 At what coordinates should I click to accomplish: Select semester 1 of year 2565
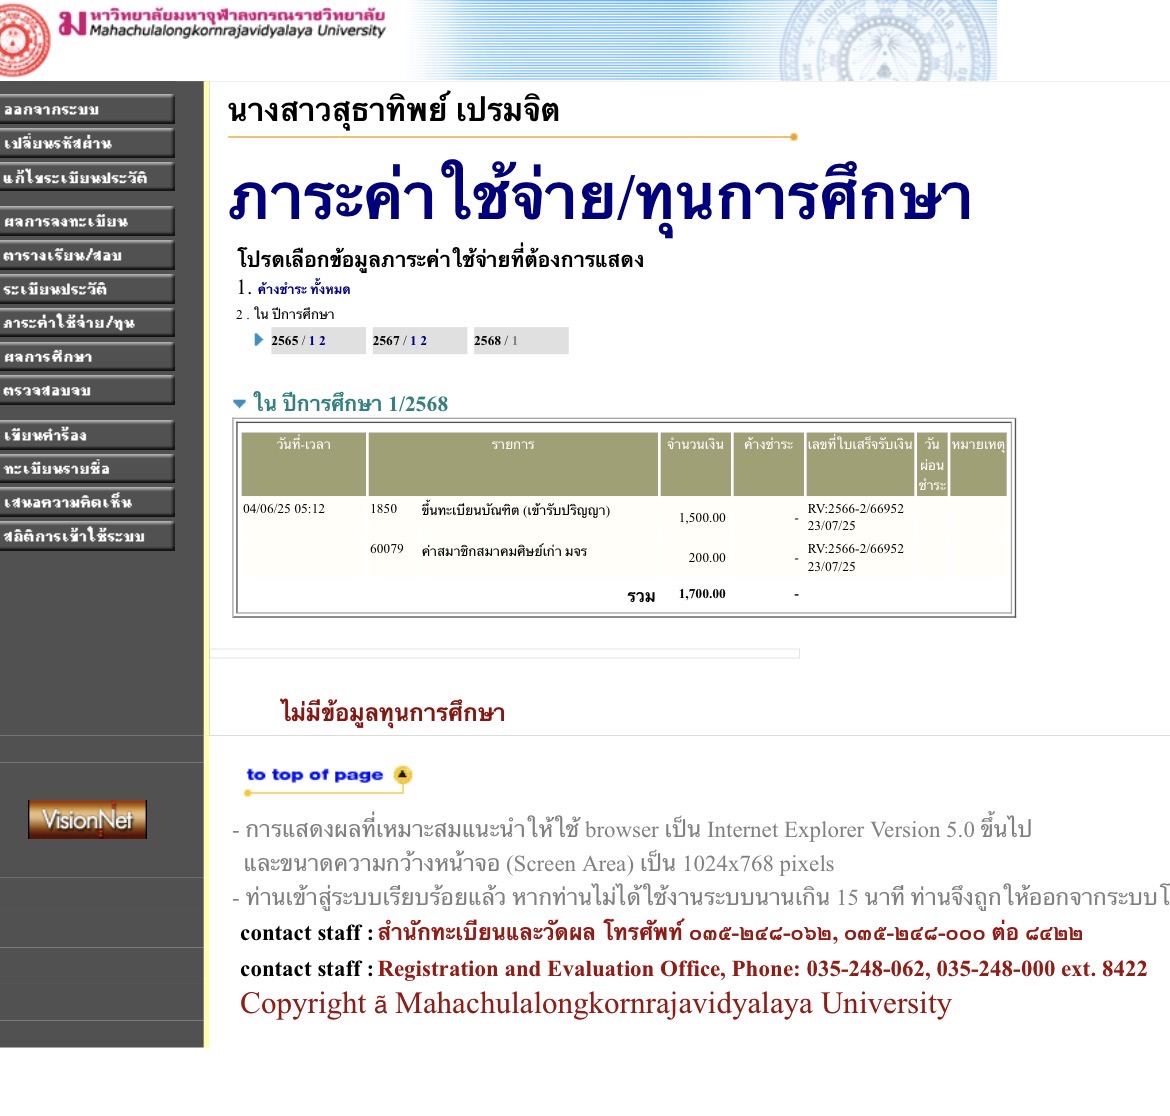tap(312, 341)
